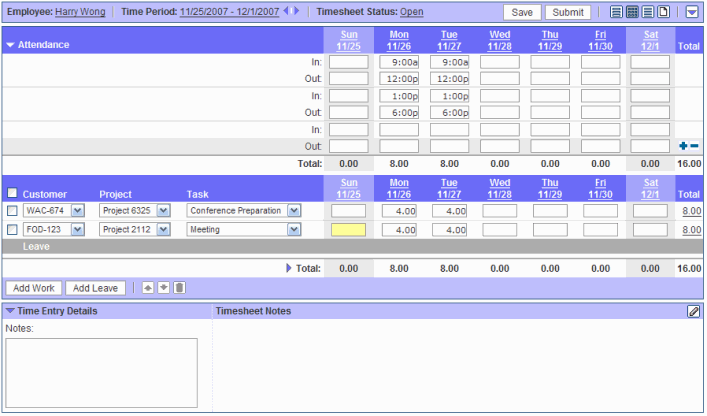Tick the checkbox for WAC-674 row
Viewport: 707px width, 416px height.
click(x=12, y=211)
